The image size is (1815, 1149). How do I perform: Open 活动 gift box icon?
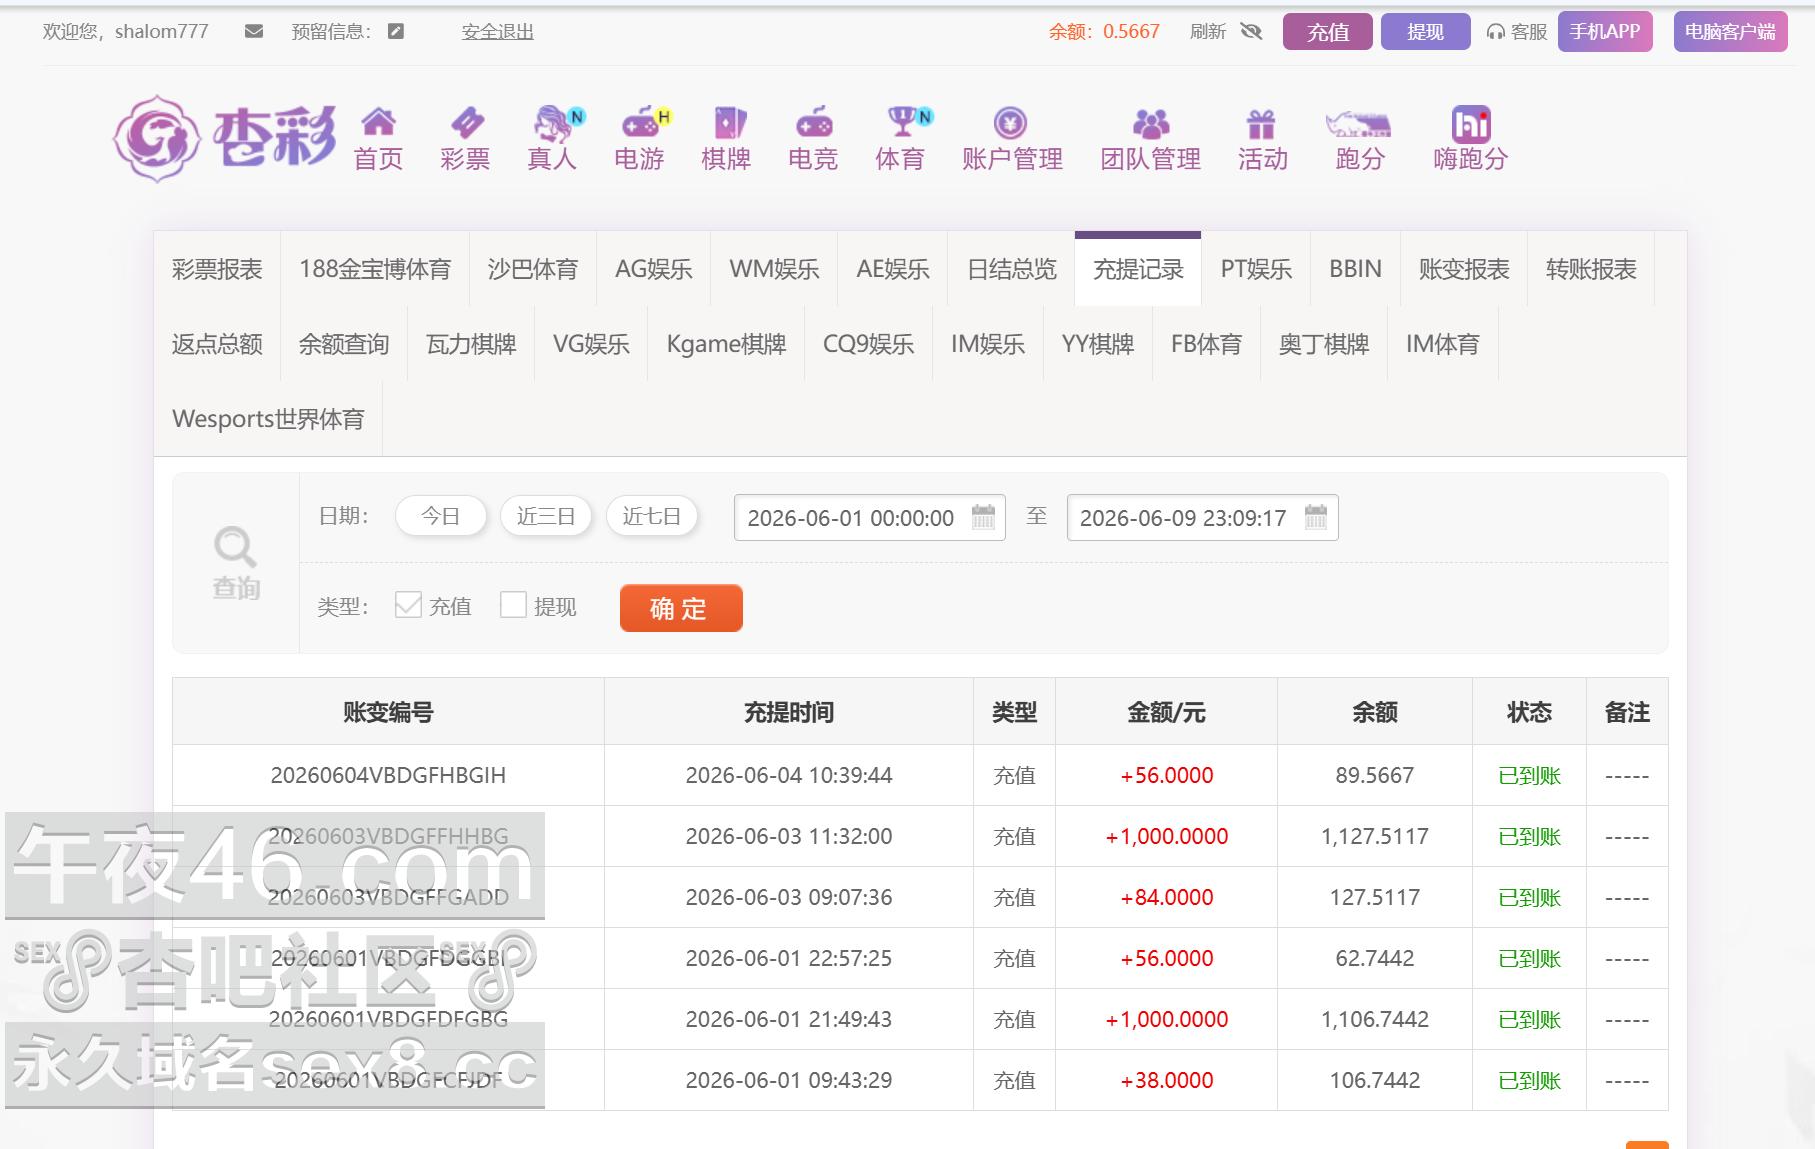(1262, 124)
